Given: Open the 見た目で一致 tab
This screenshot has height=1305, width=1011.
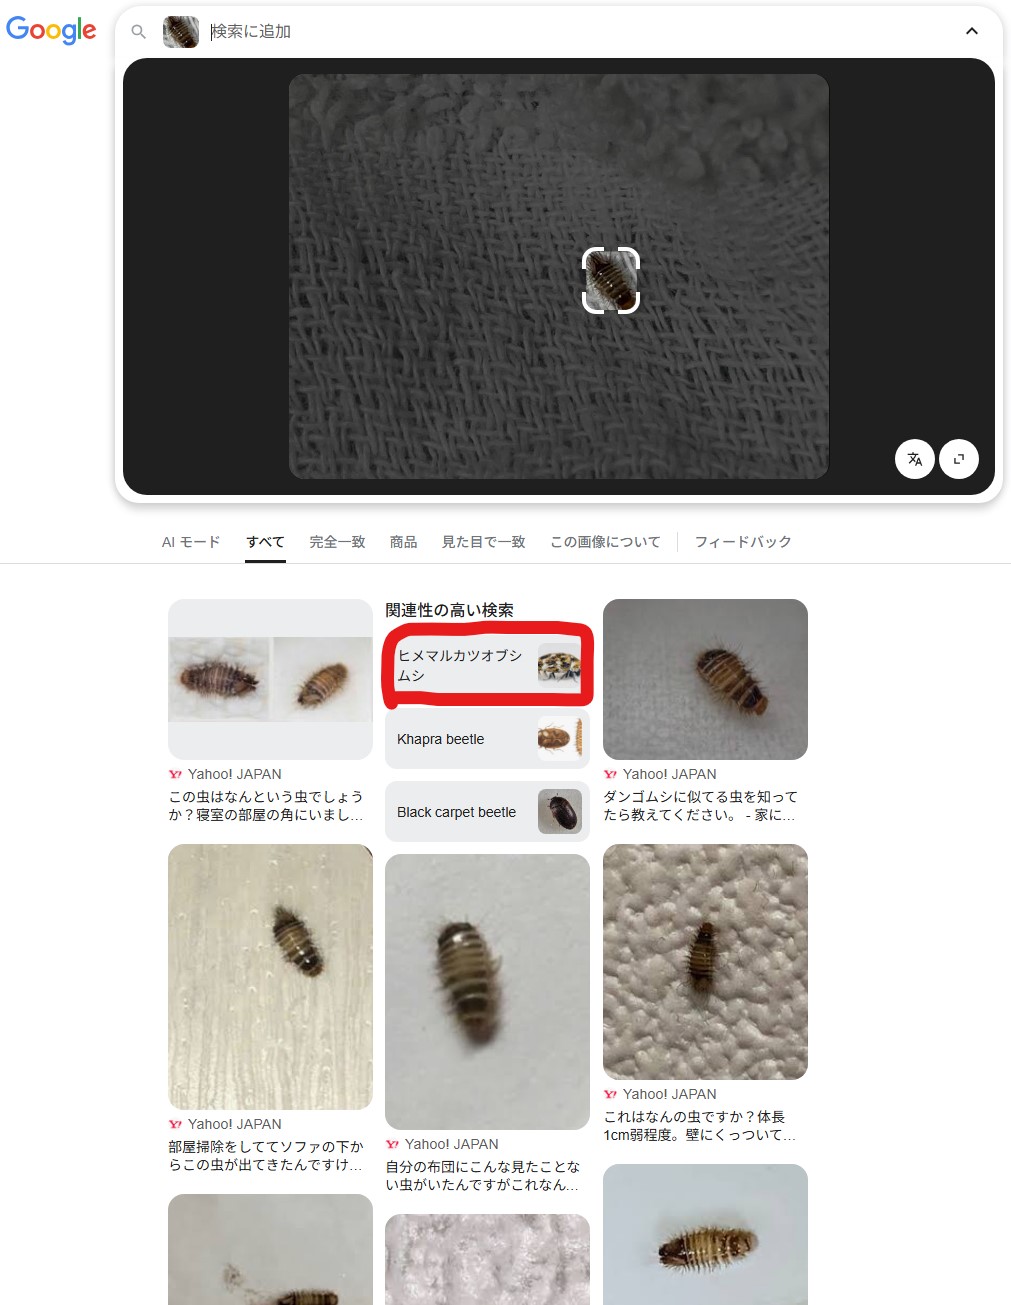Looking at the screenshot, I should [x=483, y=542].
